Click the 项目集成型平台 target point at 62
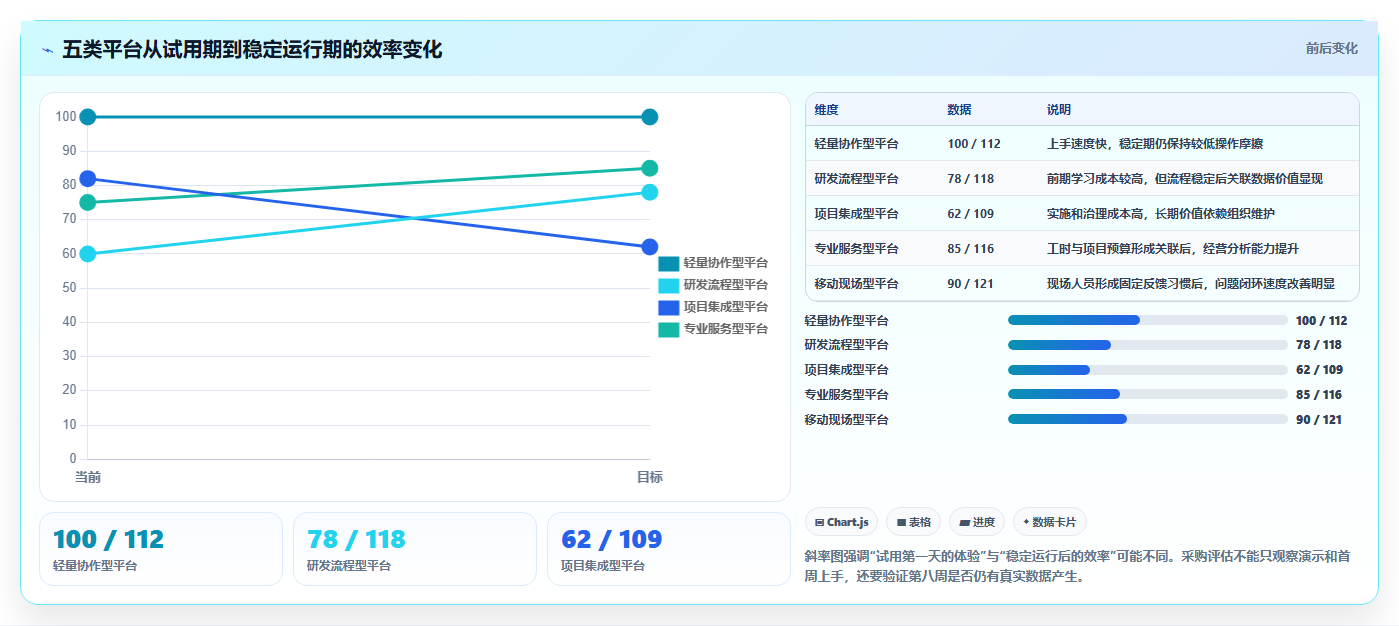 tap(650, 247)
